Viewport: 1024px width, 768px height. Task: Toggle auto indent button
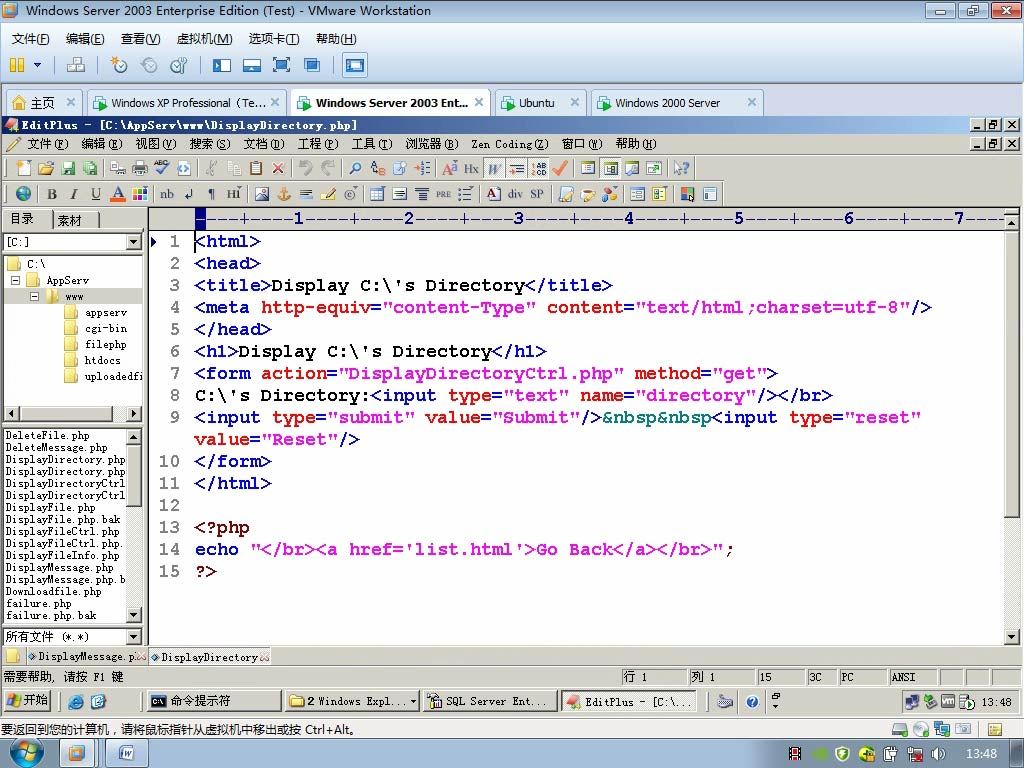pyautogui.click(x=517, y=168)
